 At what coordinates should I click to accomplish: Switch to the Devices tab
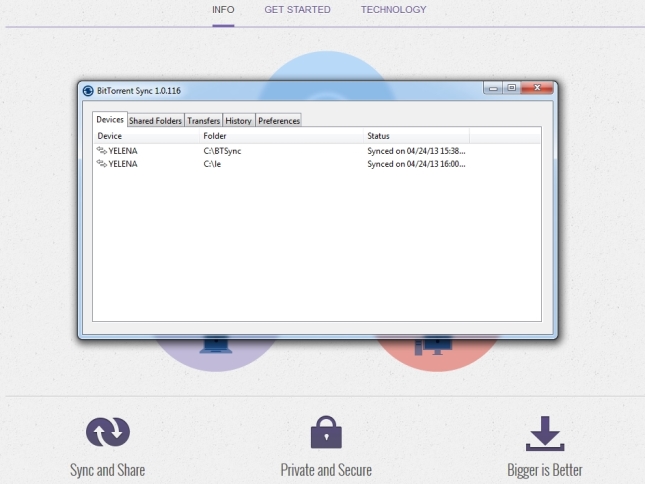(x=110, y=120)
